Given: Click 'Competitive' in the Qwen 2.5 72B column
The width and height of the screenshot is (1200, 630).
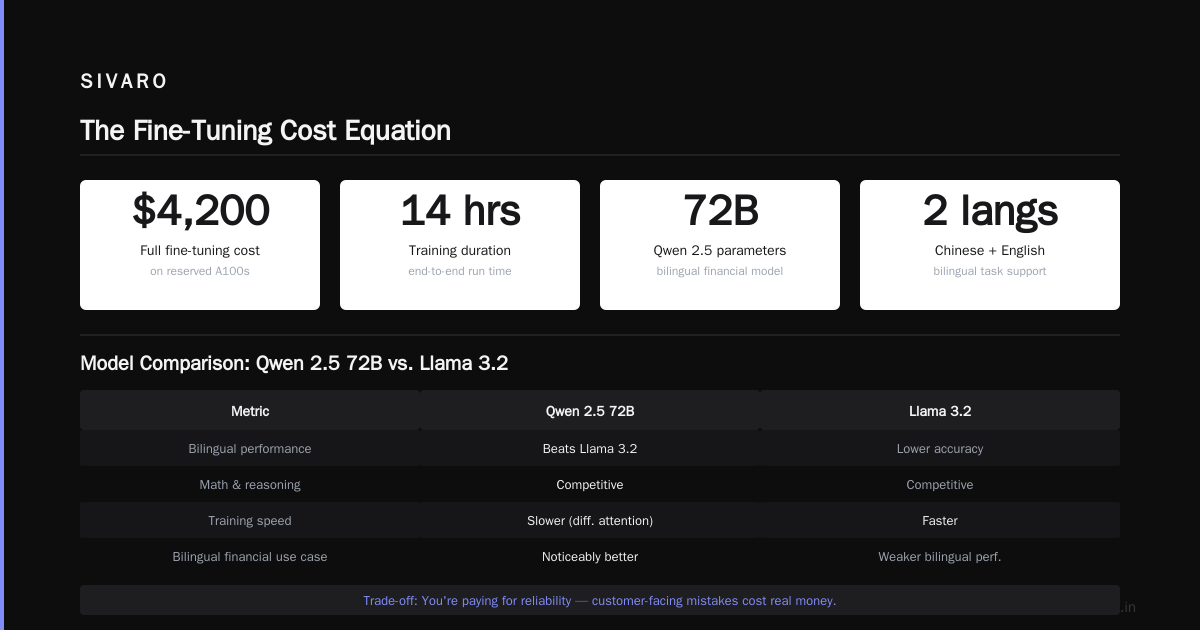Looking at the screenshot, I should click(590, 485).
